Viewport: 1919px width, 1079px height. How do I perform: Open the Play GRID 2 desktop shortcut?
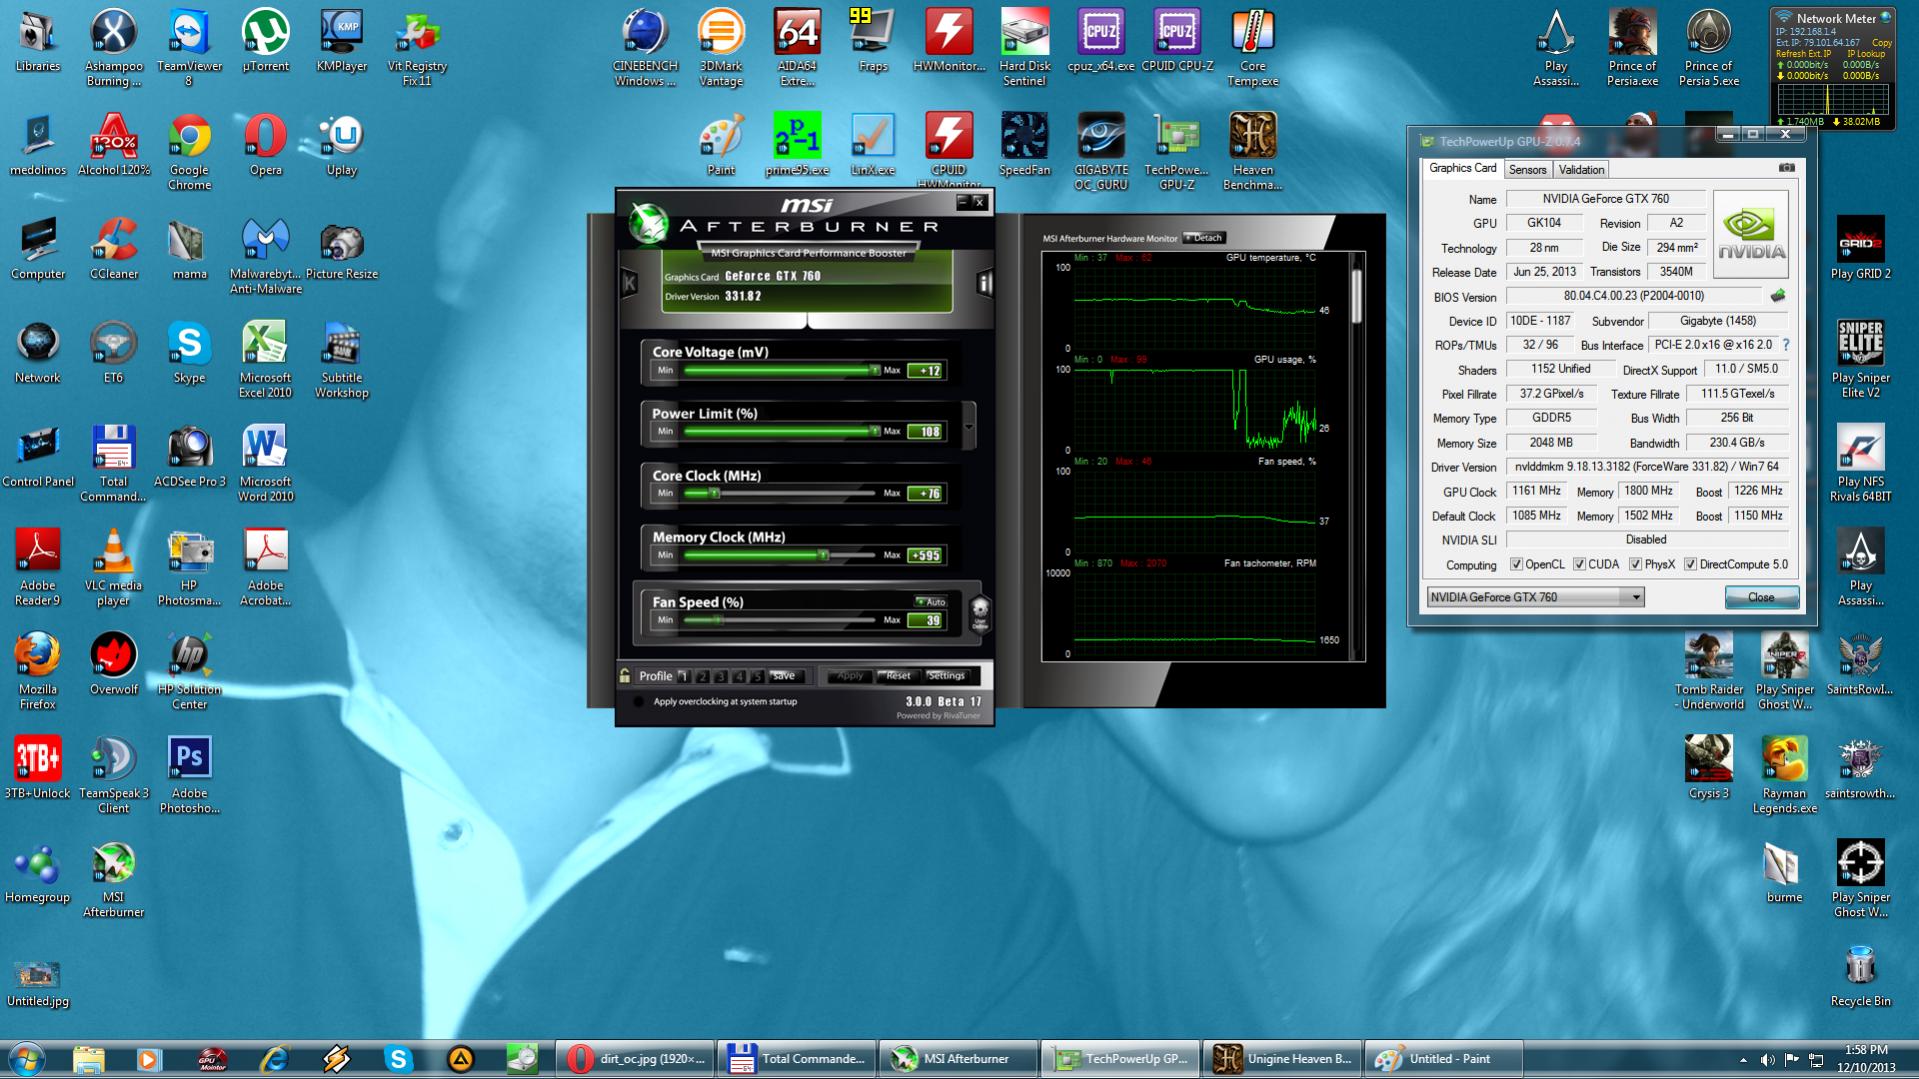tap(1860, 247)
